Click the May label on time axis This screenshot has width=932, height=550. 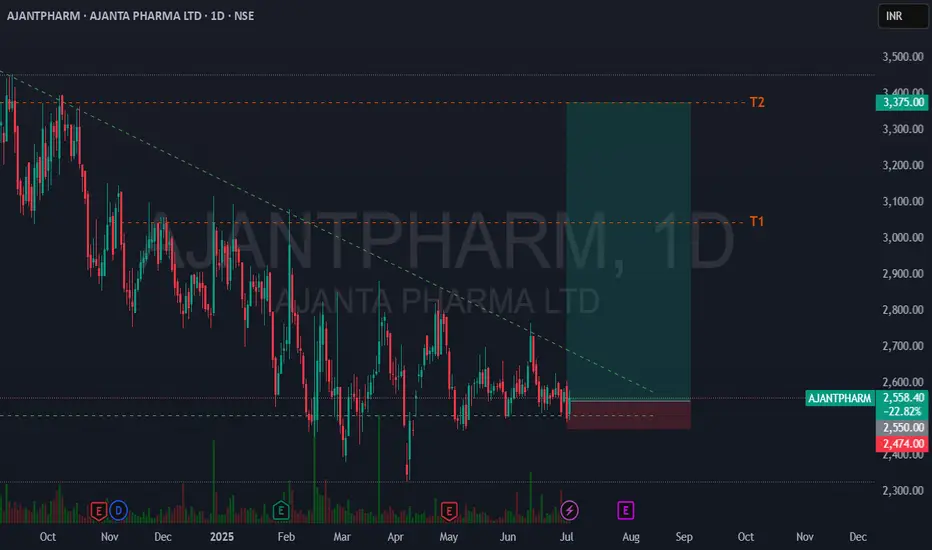(449, 537)
